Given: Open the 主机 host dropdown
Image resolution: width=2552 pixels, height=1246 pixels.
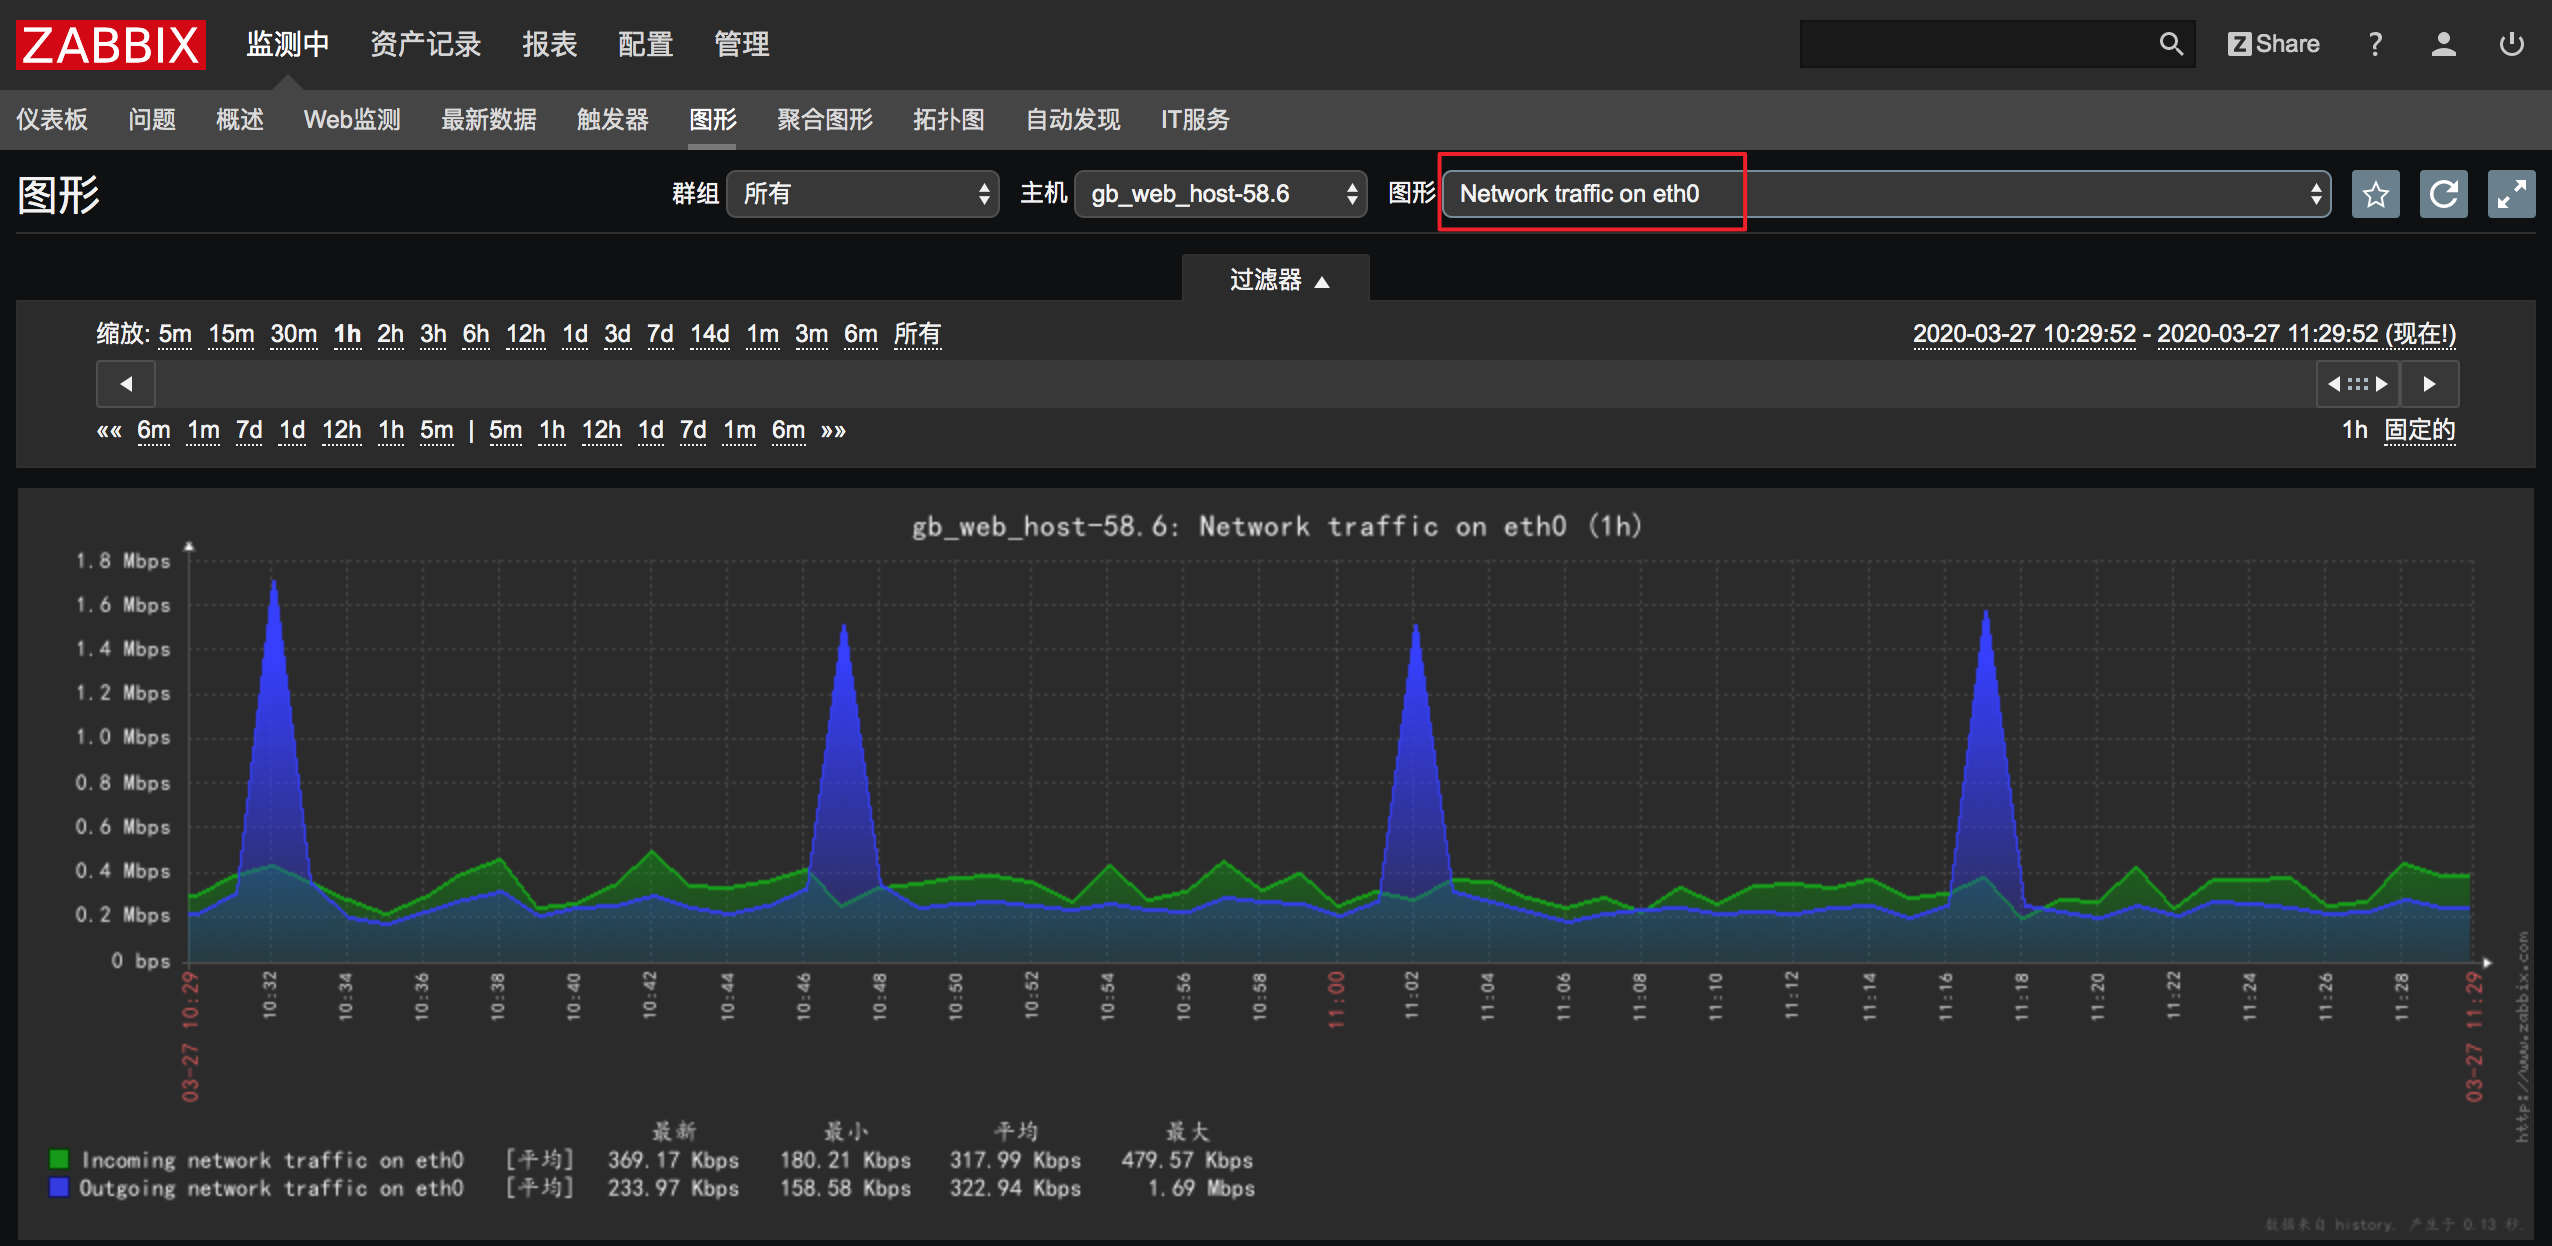Looking at the screenshot, I should pos(1220,194).
